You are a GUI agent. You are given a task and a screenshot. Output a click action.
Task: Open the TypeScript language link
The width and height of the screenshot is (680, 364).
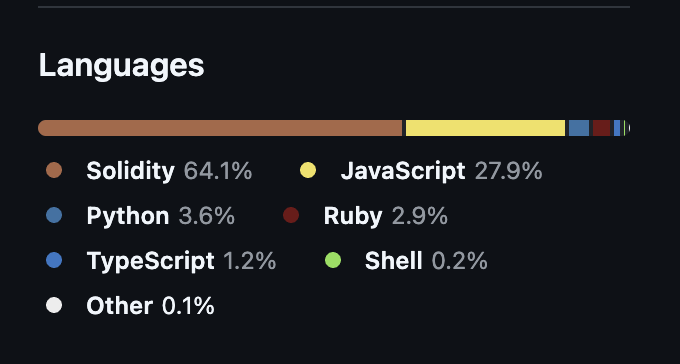(x=161, y=261)
